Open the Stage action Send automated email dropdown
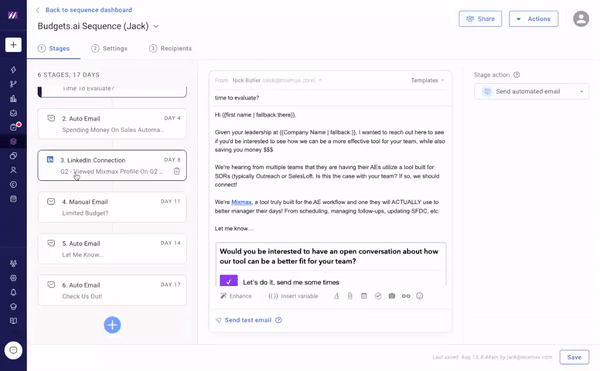This screenshot has height=371, width=600. 532,91
